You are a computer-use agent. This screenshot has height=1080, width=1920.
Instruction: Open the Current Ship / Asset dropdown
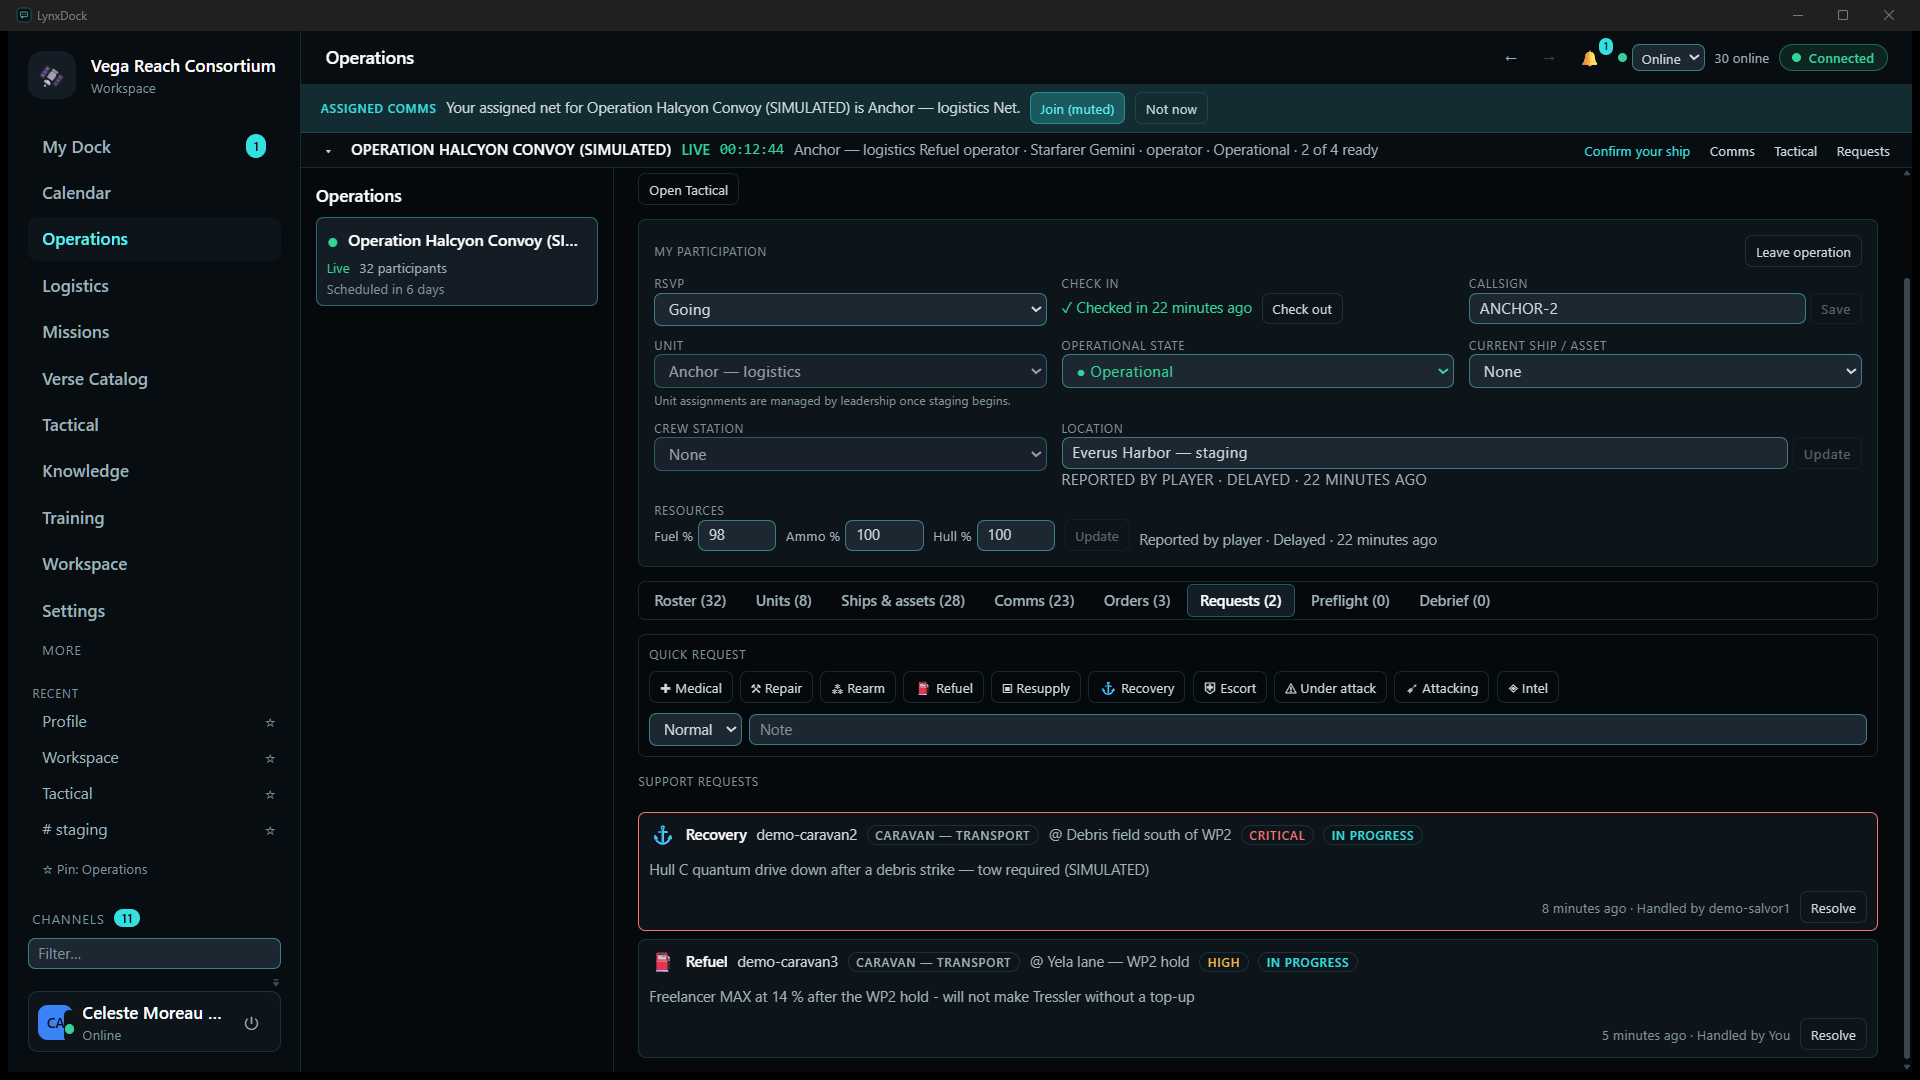pos(1664,372)
